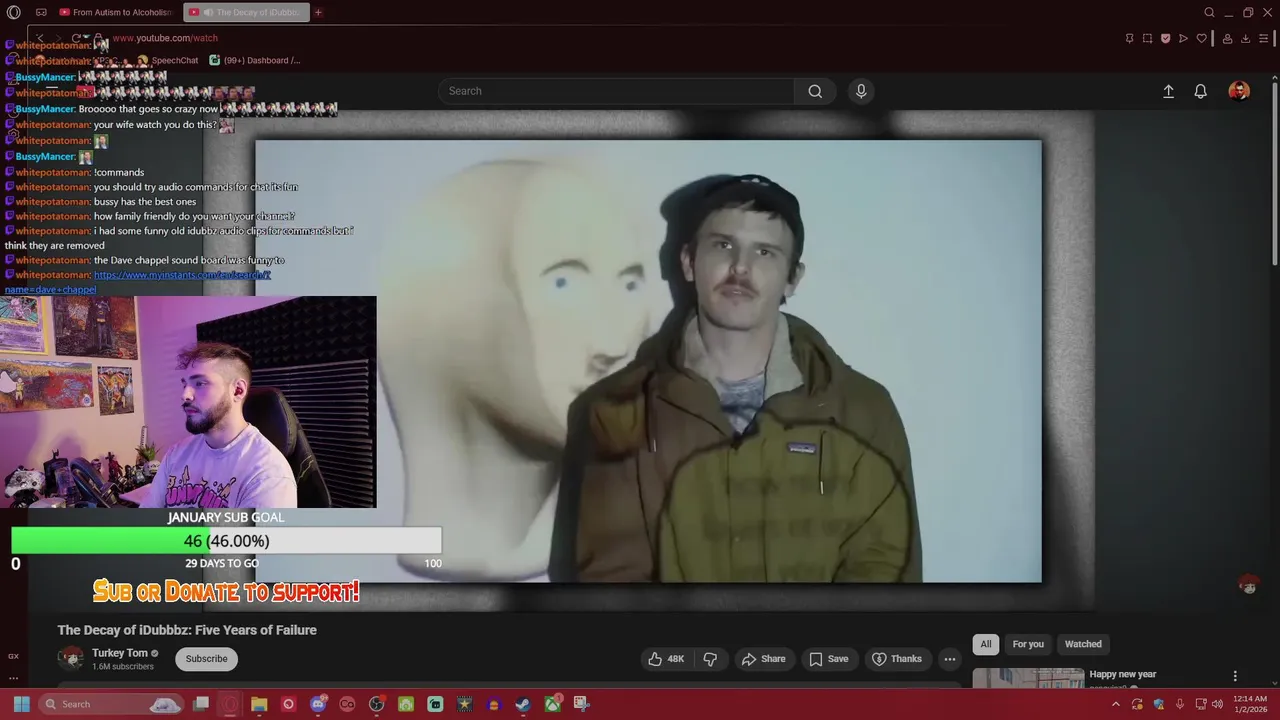Click the Opera pinboard pin icon

(1129, 38)
